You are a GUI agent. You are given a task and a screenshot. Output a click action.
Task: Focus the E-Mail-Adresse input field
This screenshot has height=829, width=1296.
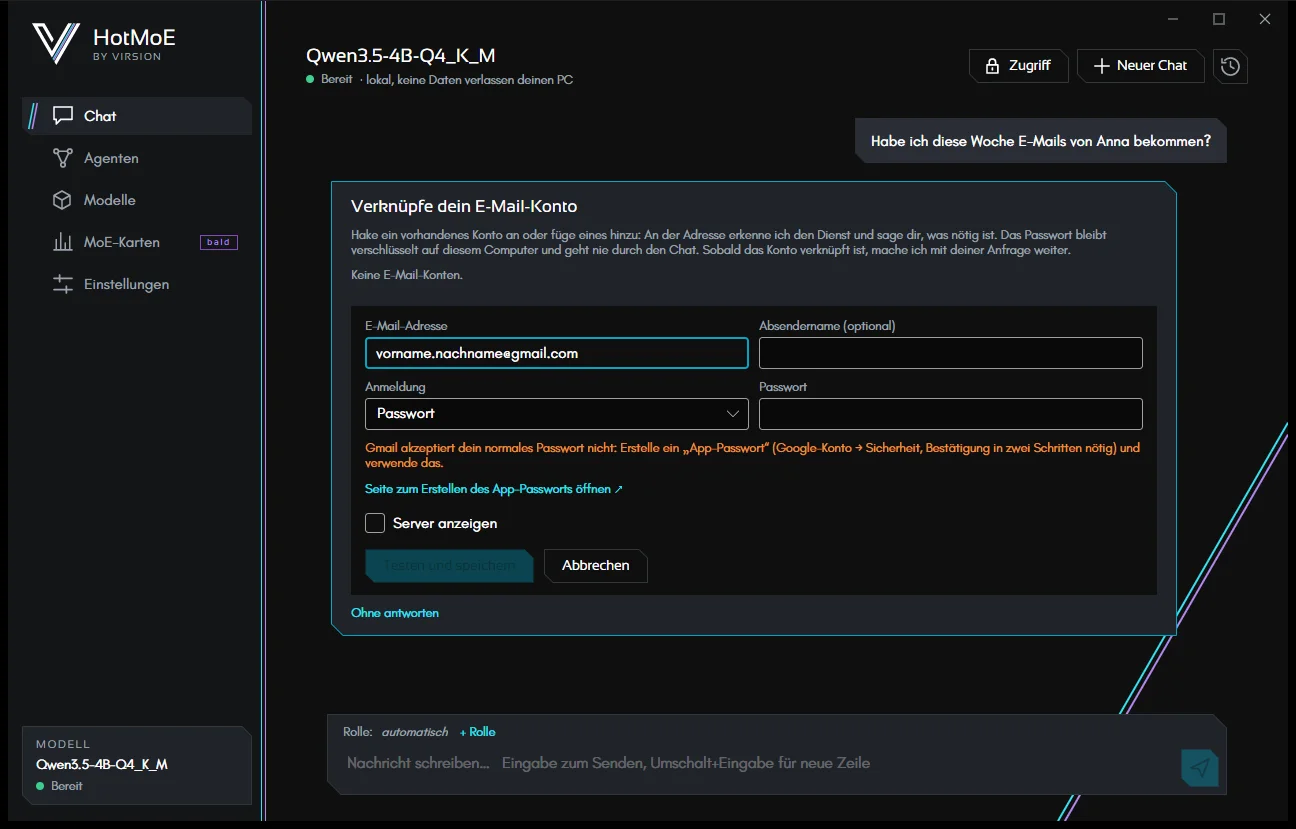557,353
